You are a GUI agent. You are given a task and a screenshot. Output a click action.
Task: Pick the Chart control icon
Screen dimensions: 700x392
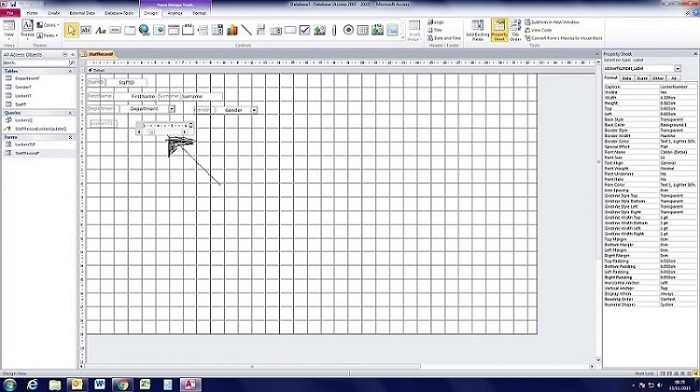coord(232,30)
